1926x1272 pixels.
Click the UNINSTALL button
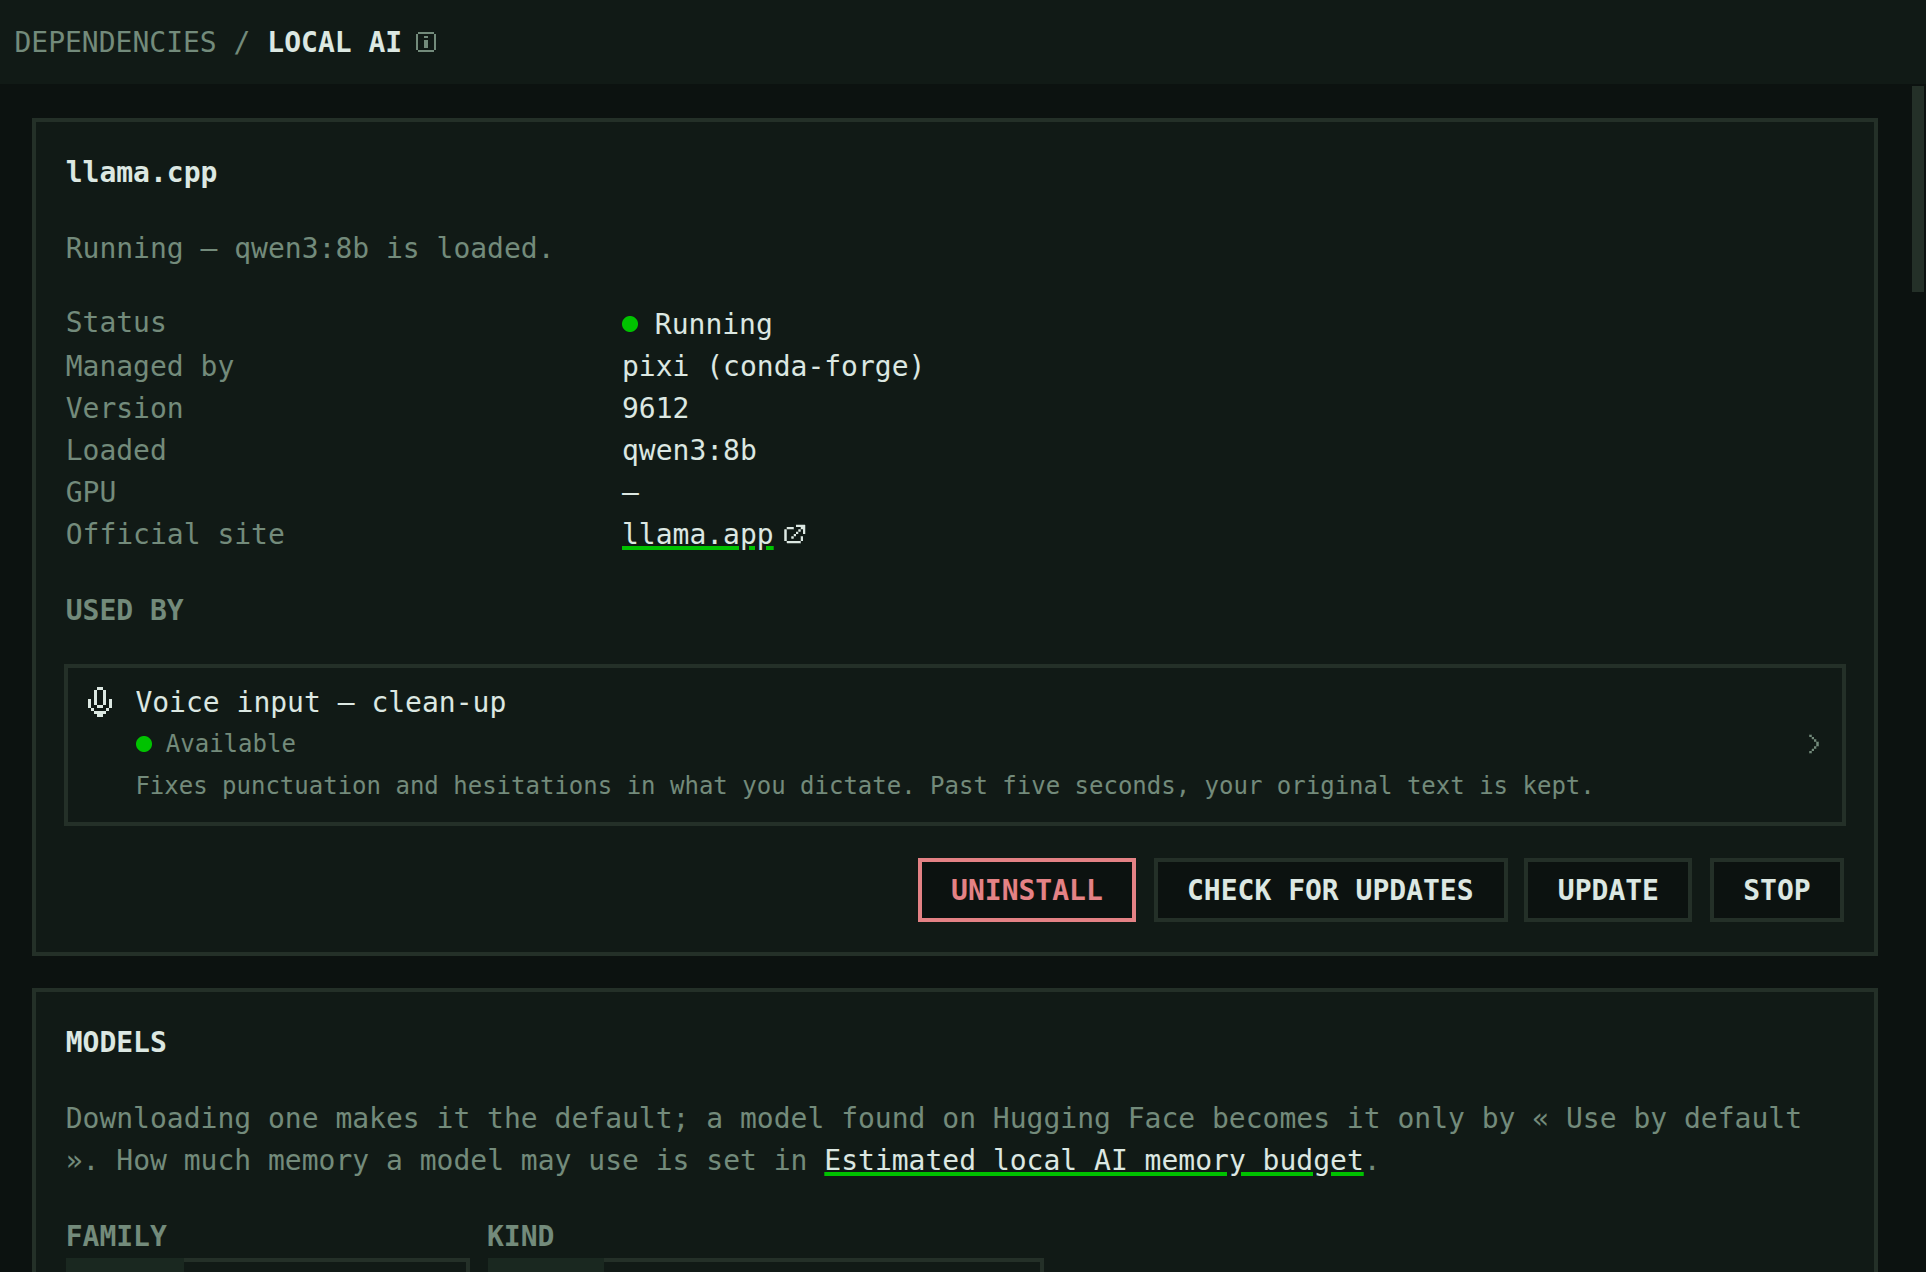point(1027,890)
